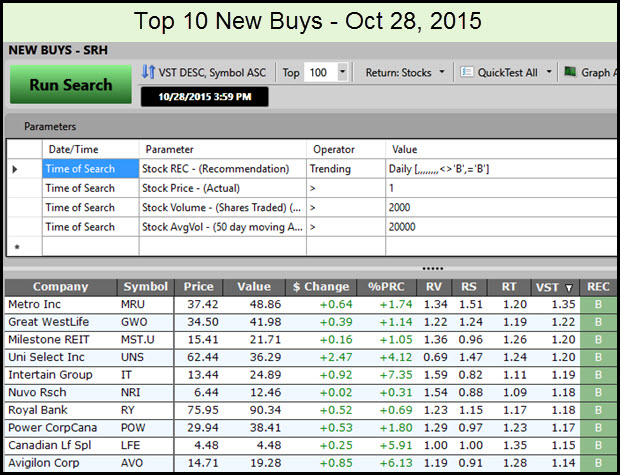Image resolution: width=620 pixels, height=475 pixels.
Task: Click symbol NRI
Action: pos(130,392)
